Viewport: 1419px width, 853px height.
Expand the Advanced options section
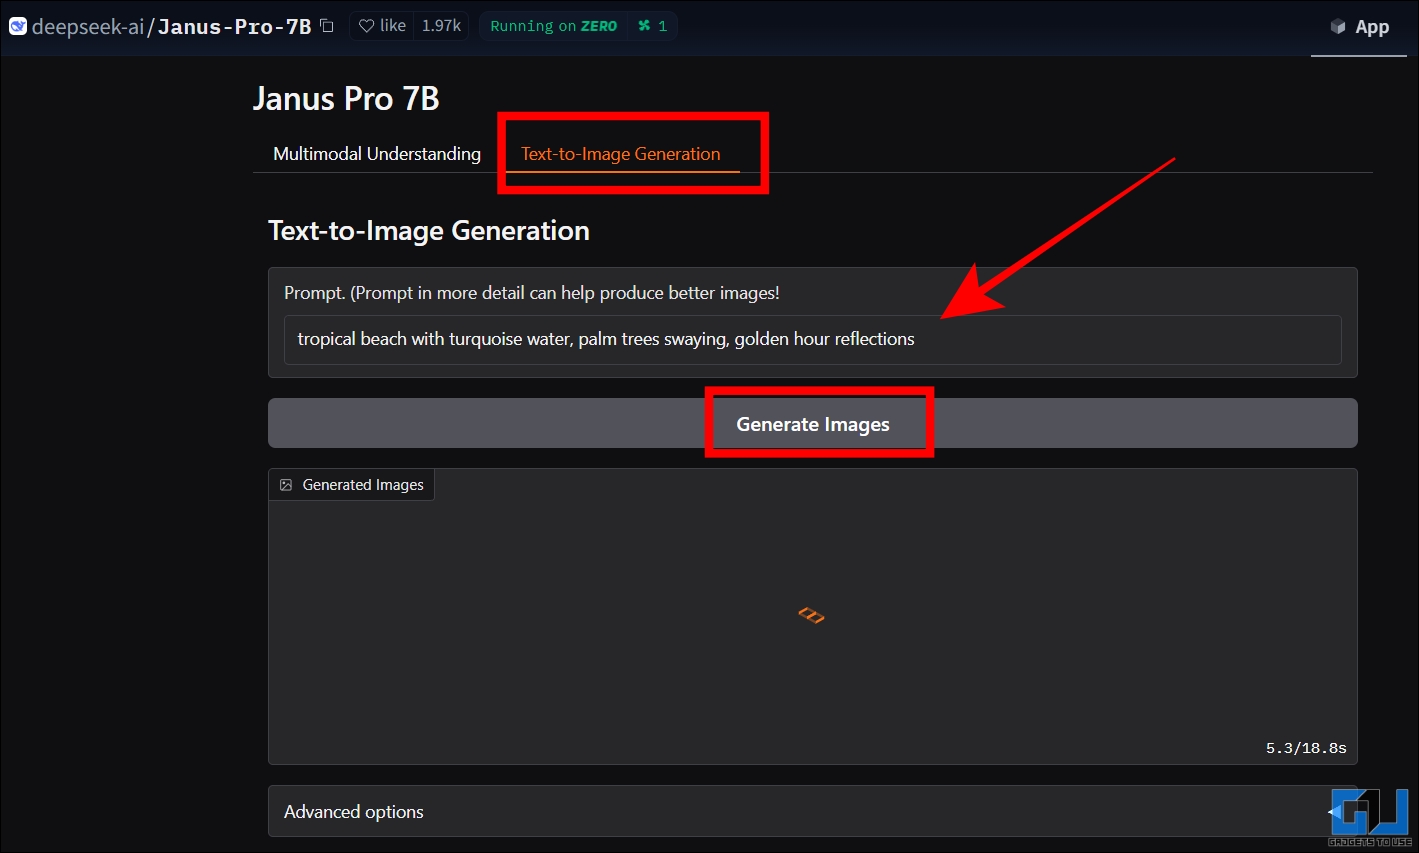tap(812, 812)
